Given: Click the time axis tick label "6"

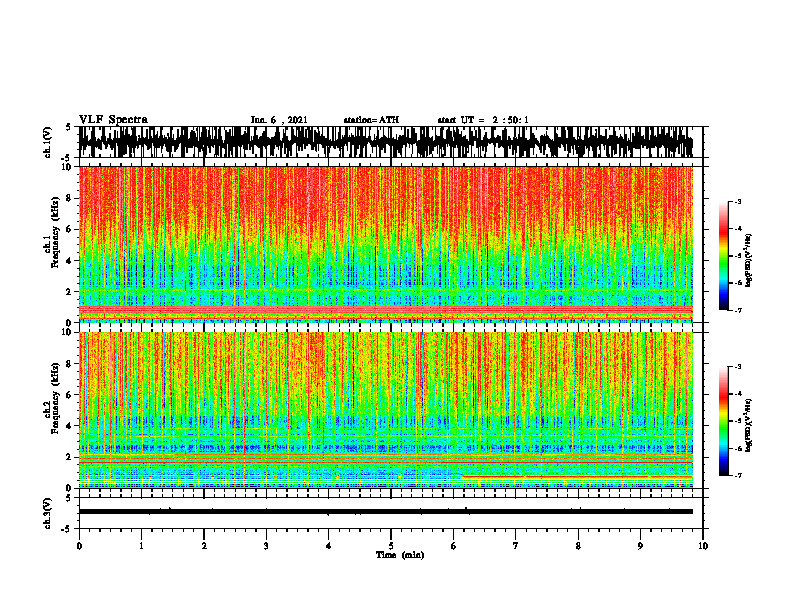Looking at the screenshot, I should [453, 546].
